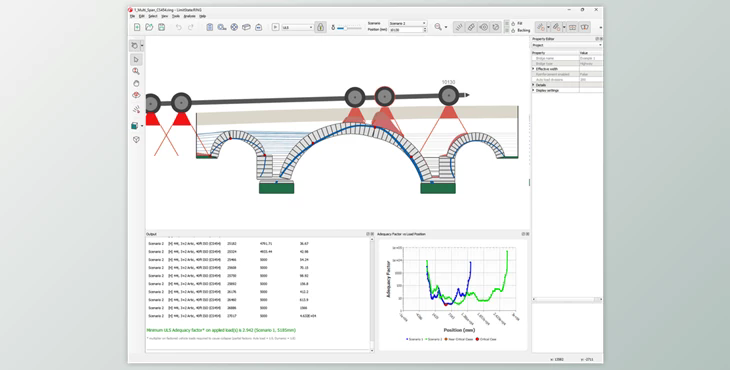Click the teal 3D cube icon
This screenshot has width=730, height=370.
pos(135,126)
